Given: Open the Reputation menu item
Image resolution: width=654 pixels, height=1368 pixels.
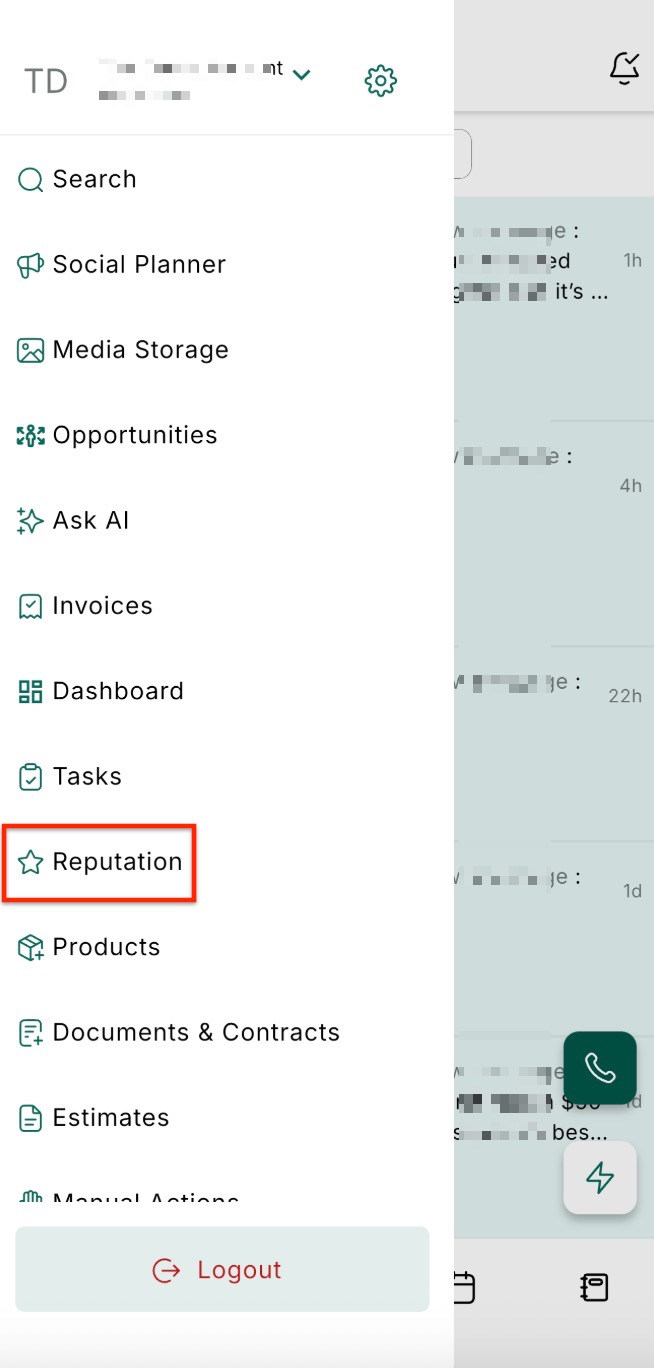Looking at the screenshot, I should pos(117,862).
